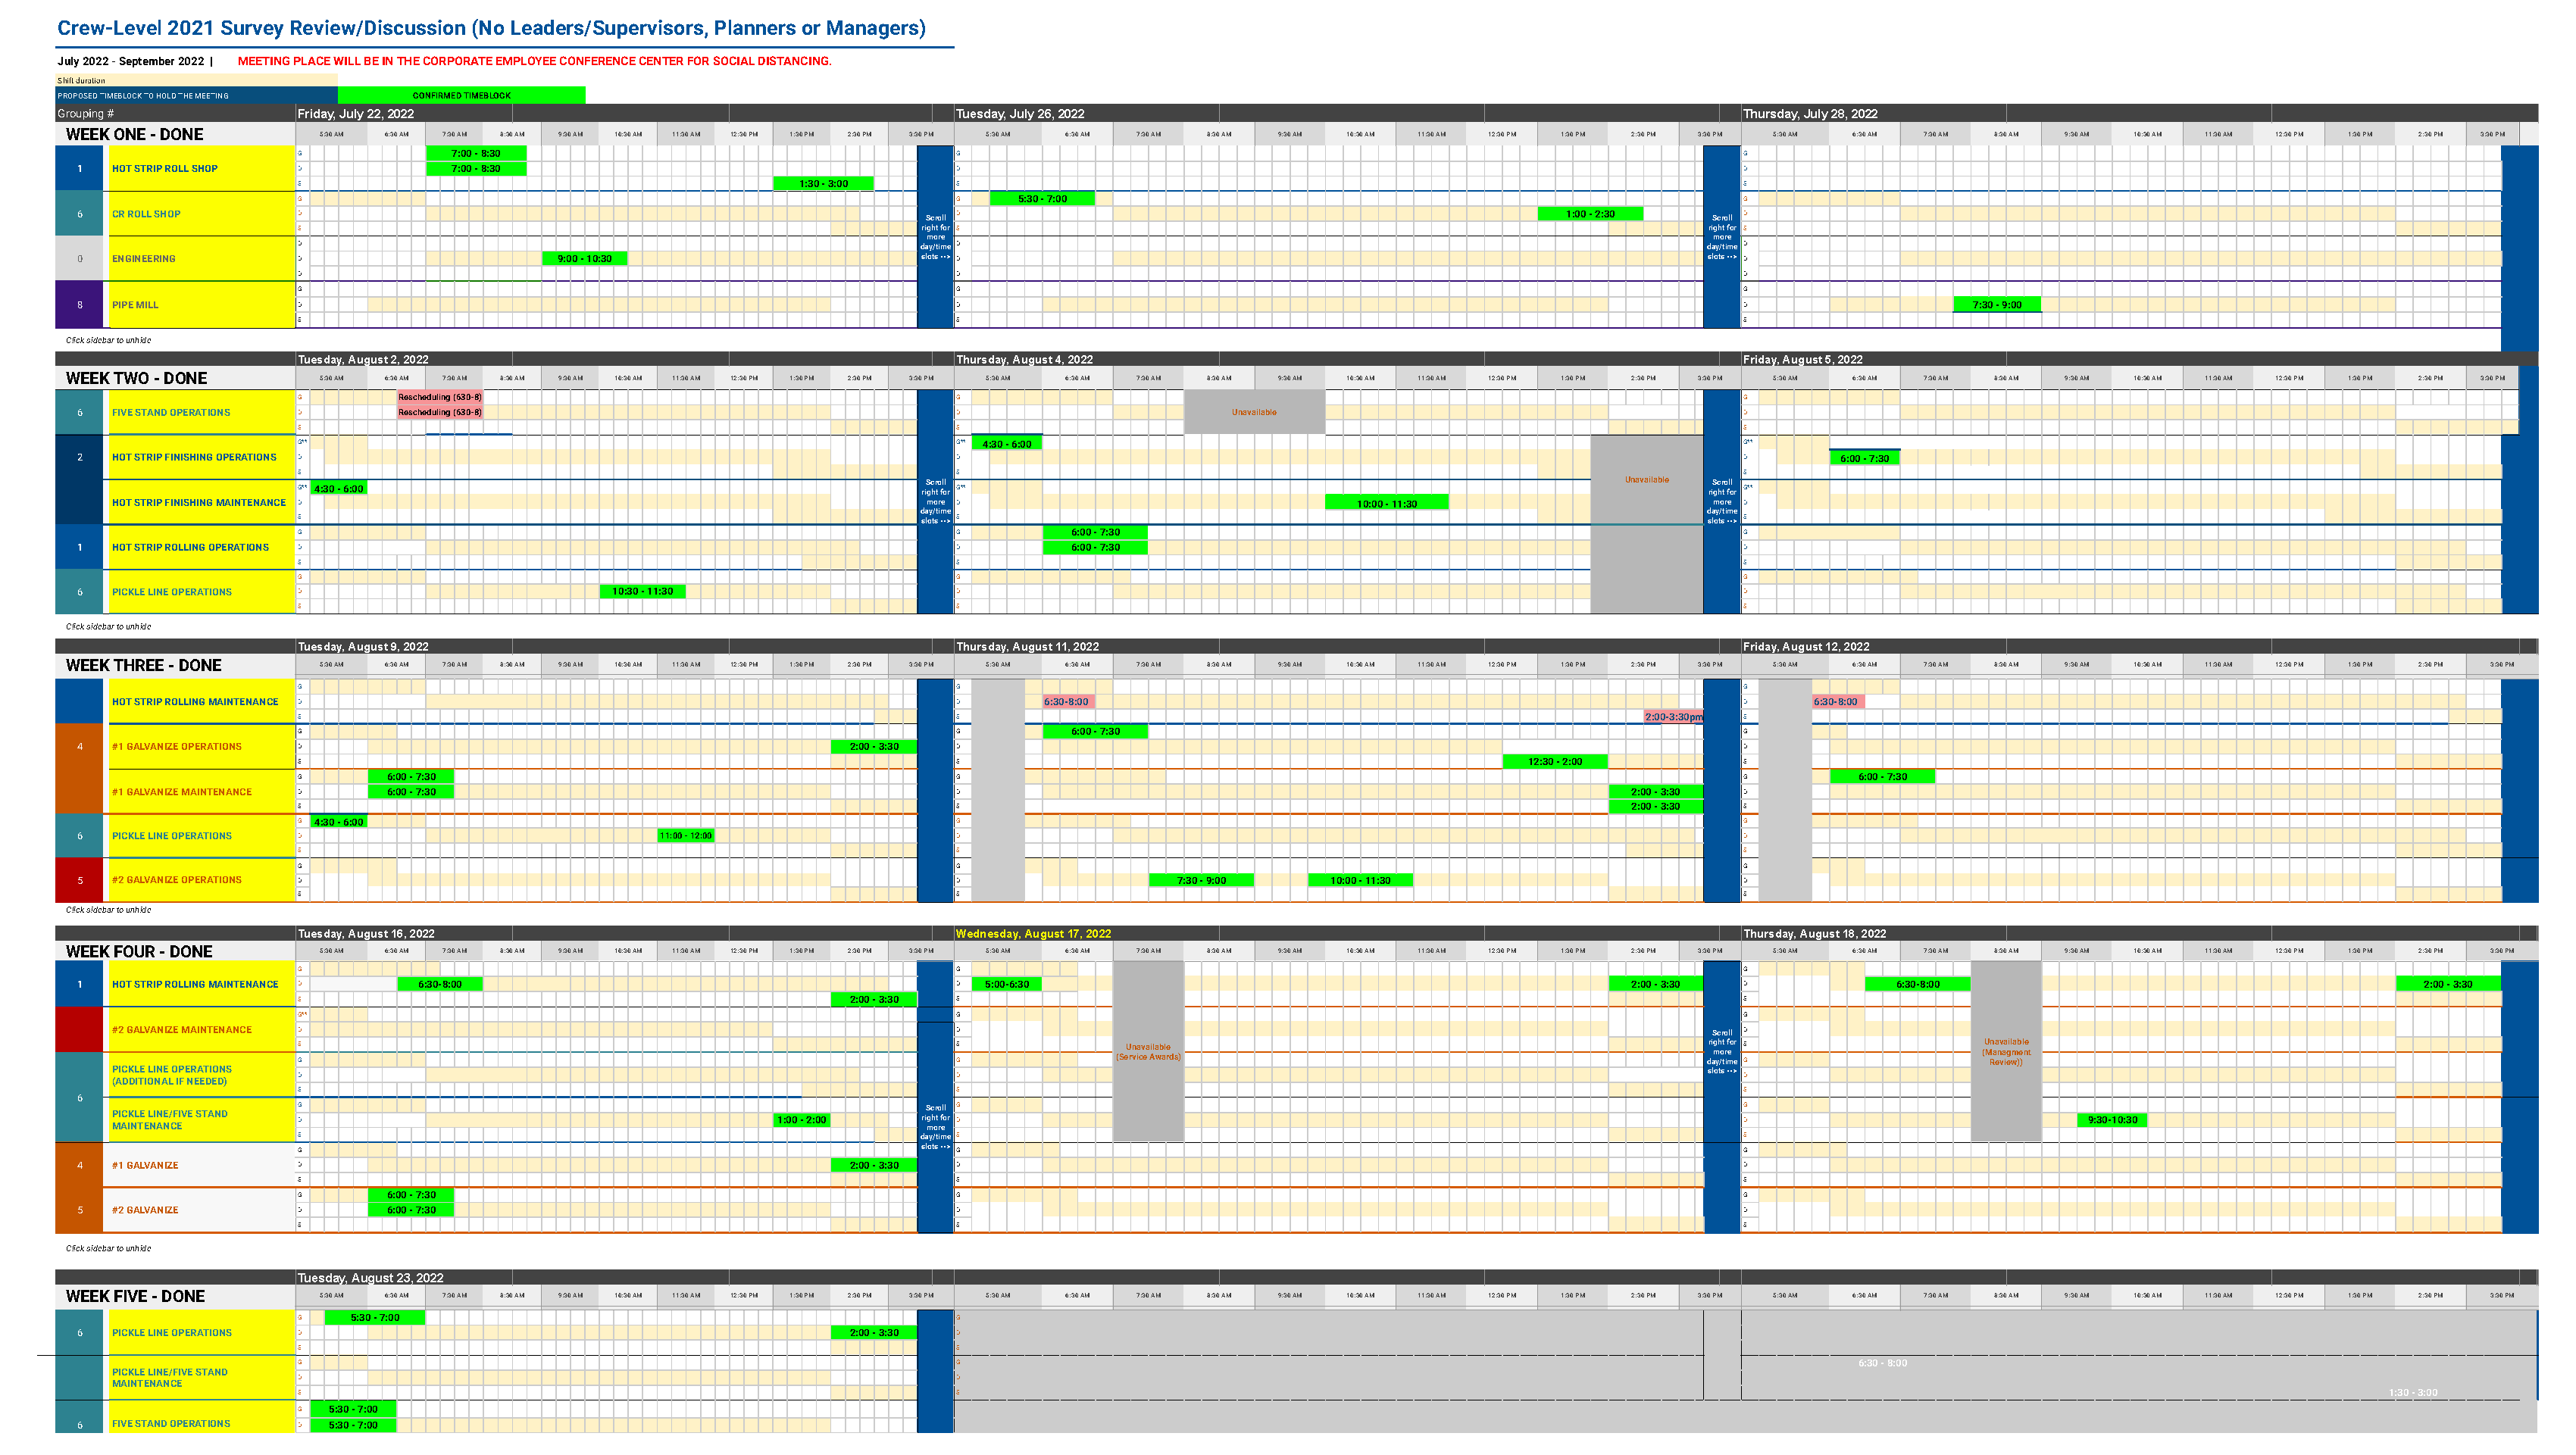Click 'Click sidebar to unhide' below Week One
Viewport: 2576px width, 1455px height.
tap(108, 340)
